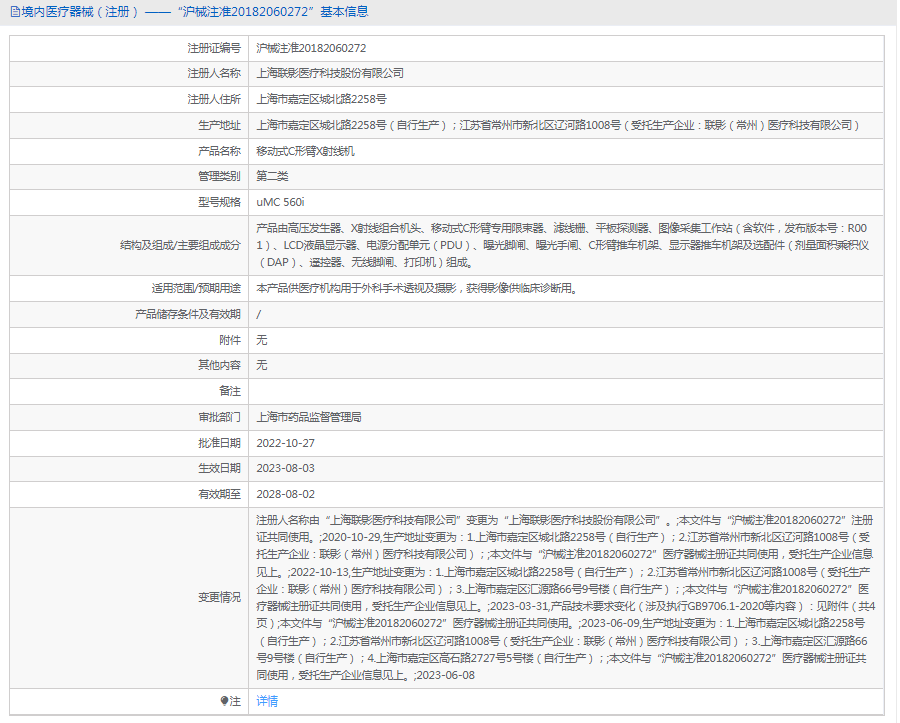This screenshot has width=900, height=723.
Task: Click the 其他内容 row label
Action: coord(219,365)
